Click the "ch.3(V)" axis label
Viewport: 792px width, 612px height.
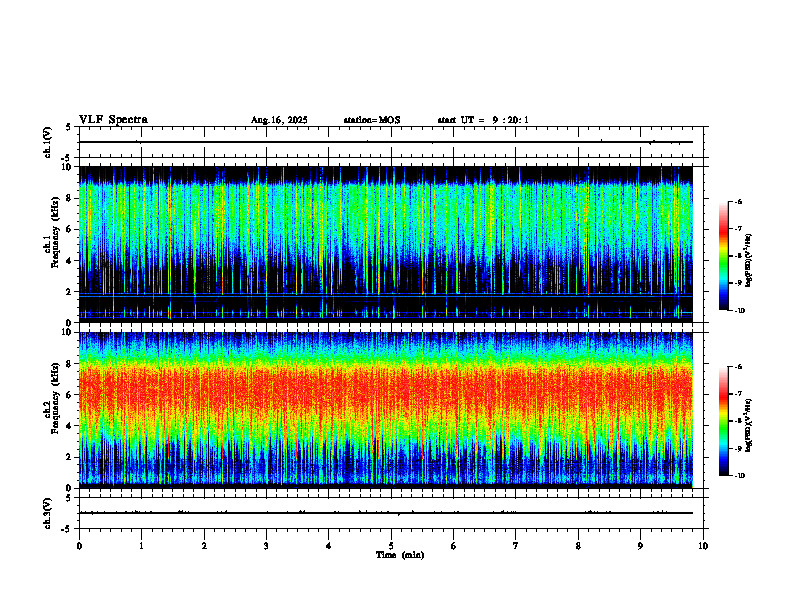pyautogui.click(x=47, y=513)
